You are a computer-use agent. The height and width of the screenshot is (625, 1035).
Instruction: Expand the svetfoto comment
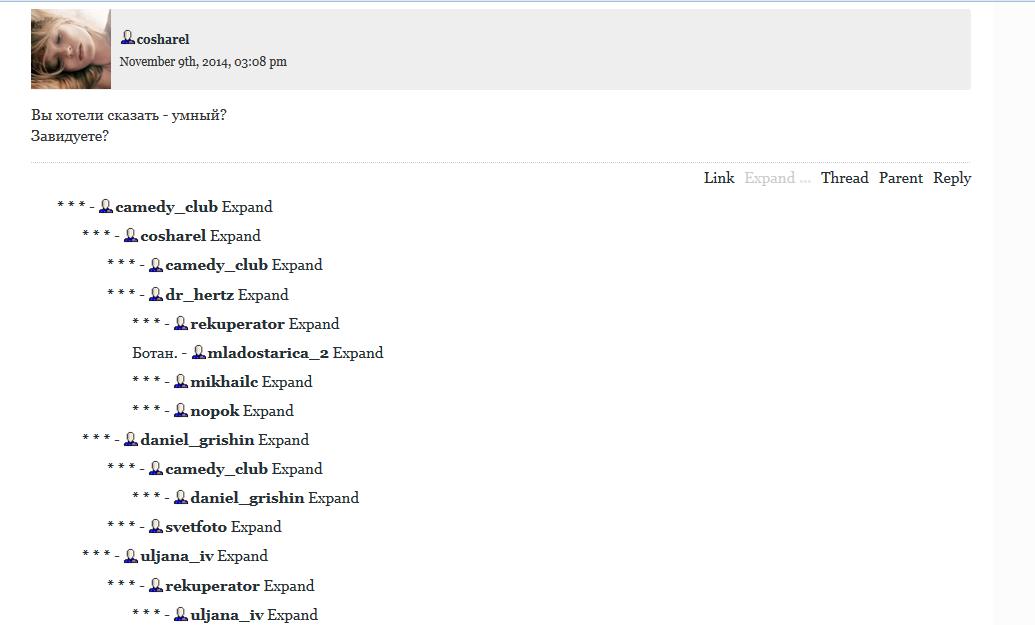(x=256, y=527)
